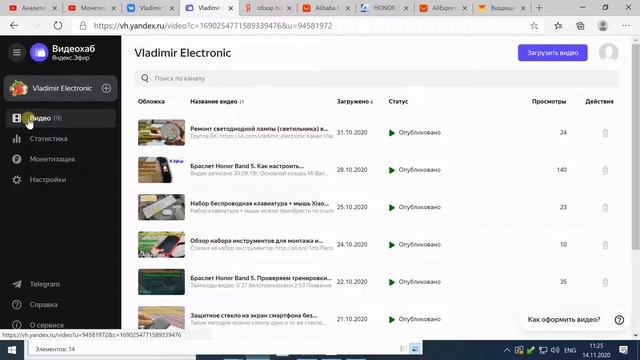
Task: Click play status icon of 28.10.2020 video
Action: point(392,170)
